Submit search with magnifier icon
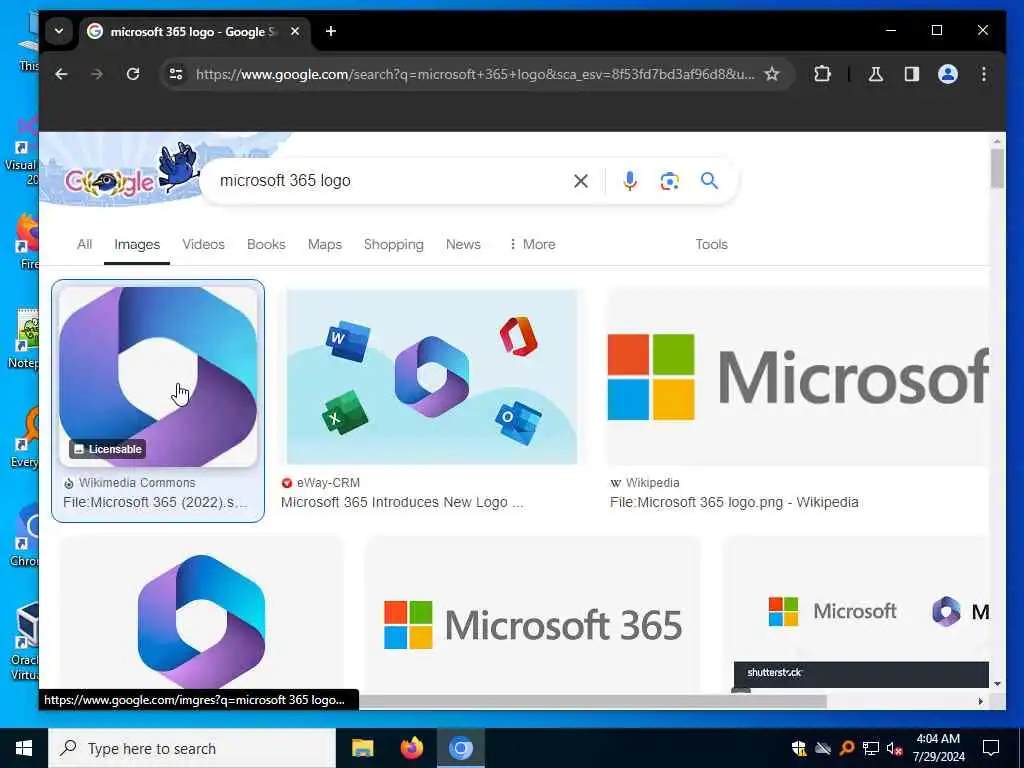This screenshot has height=768, width=1024. [709, 181]
